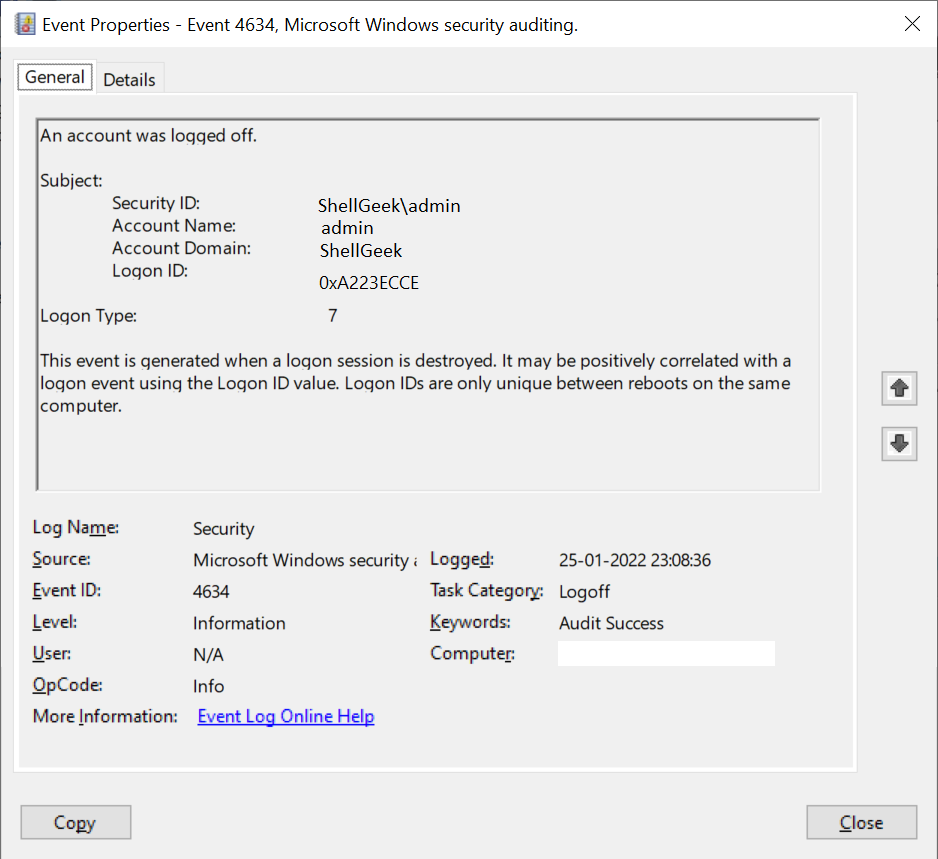Dismiss dialog with the Close button
The height and width of the screenshot is (859, 938).
click(861, 822)
